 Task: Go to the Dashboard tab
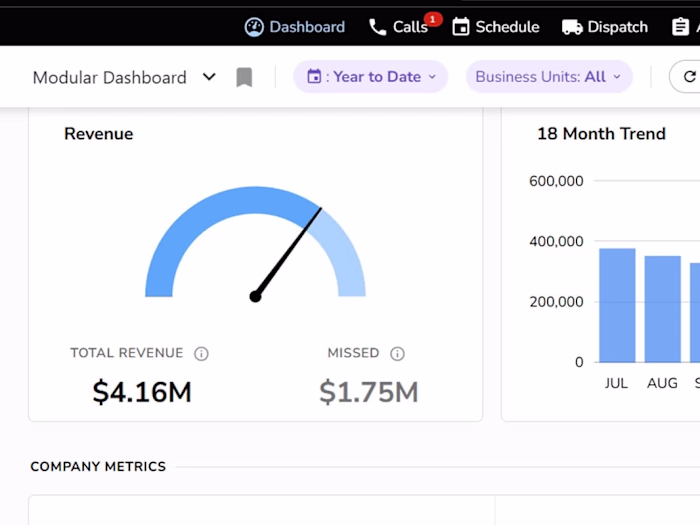click(x=306, y=27)
